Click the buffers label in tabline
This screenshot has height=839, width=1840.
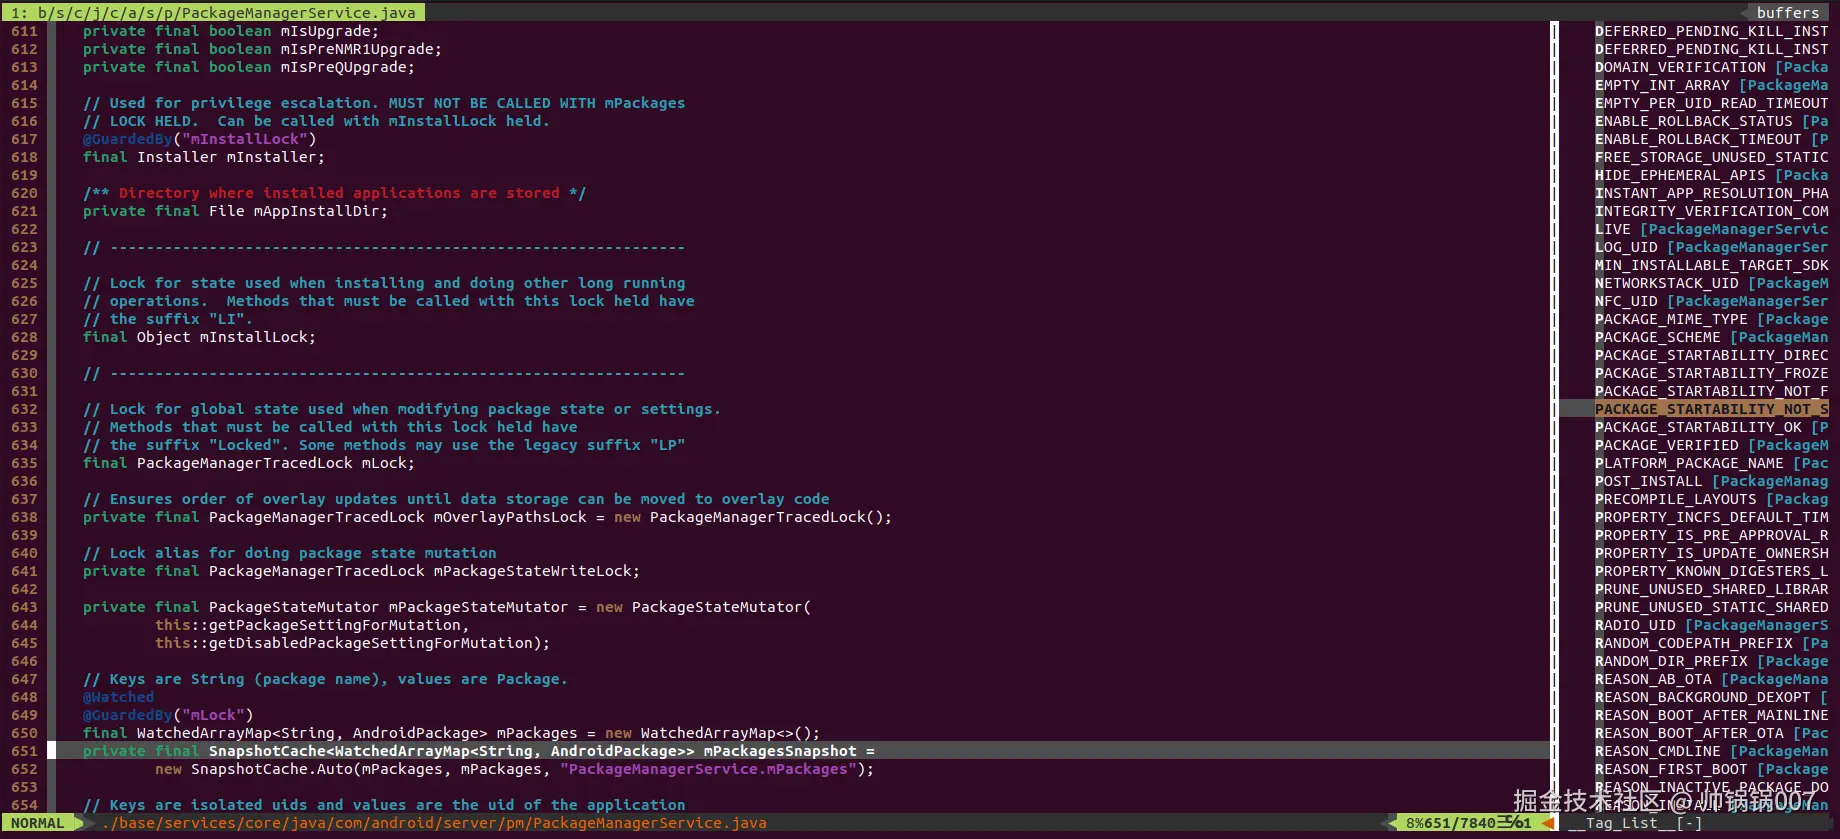point(1787,13)
